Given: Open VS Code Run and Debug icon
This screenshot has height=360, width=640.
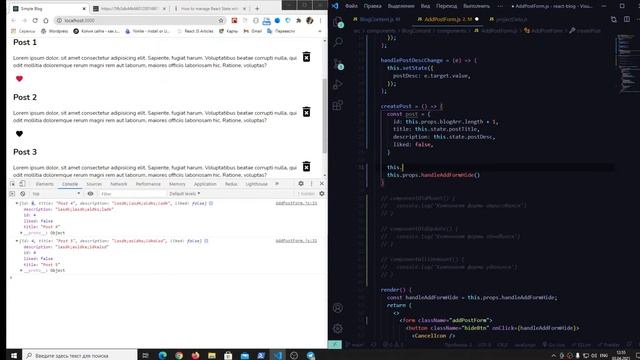Looking at the screenshot, I should pos(338,84).
